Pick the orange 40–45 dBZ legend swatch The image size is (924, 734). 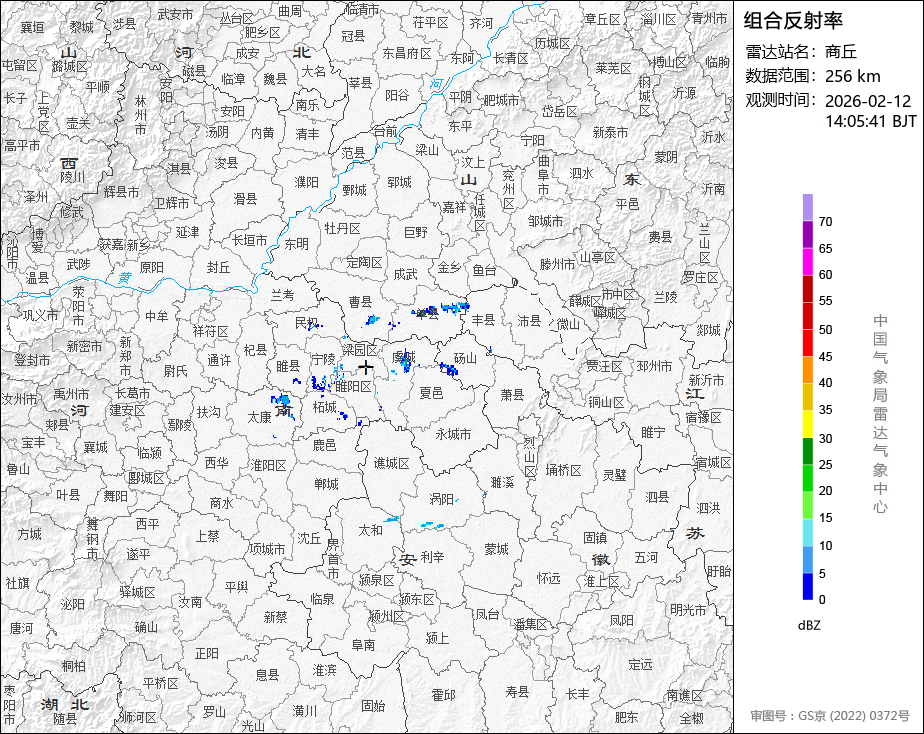tap(807, 370)
